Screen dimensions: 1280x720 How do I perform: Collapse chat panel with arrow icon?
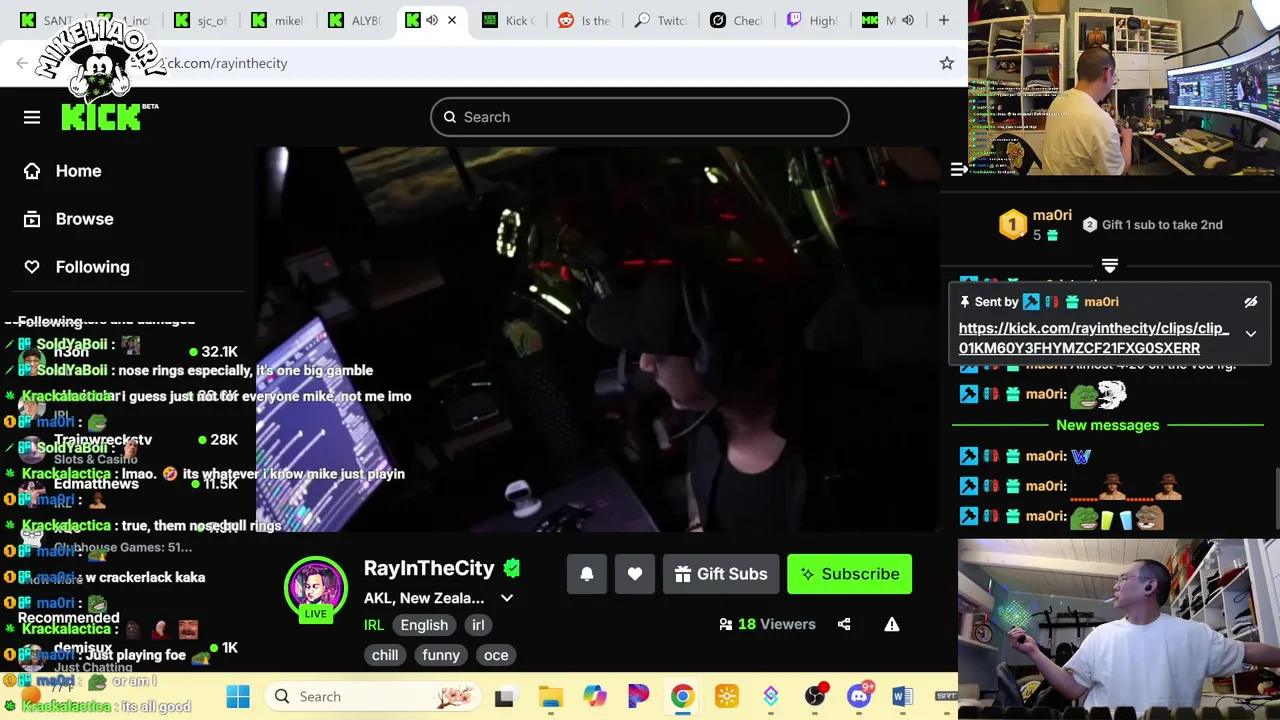[x=959, y=170]
